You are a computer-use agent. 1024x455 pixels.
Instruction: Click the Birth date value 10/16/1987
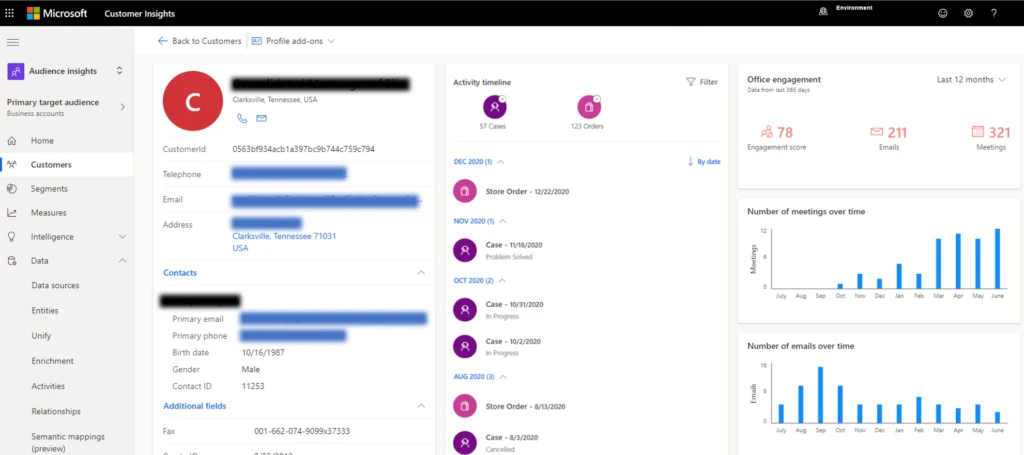(263, 353)
